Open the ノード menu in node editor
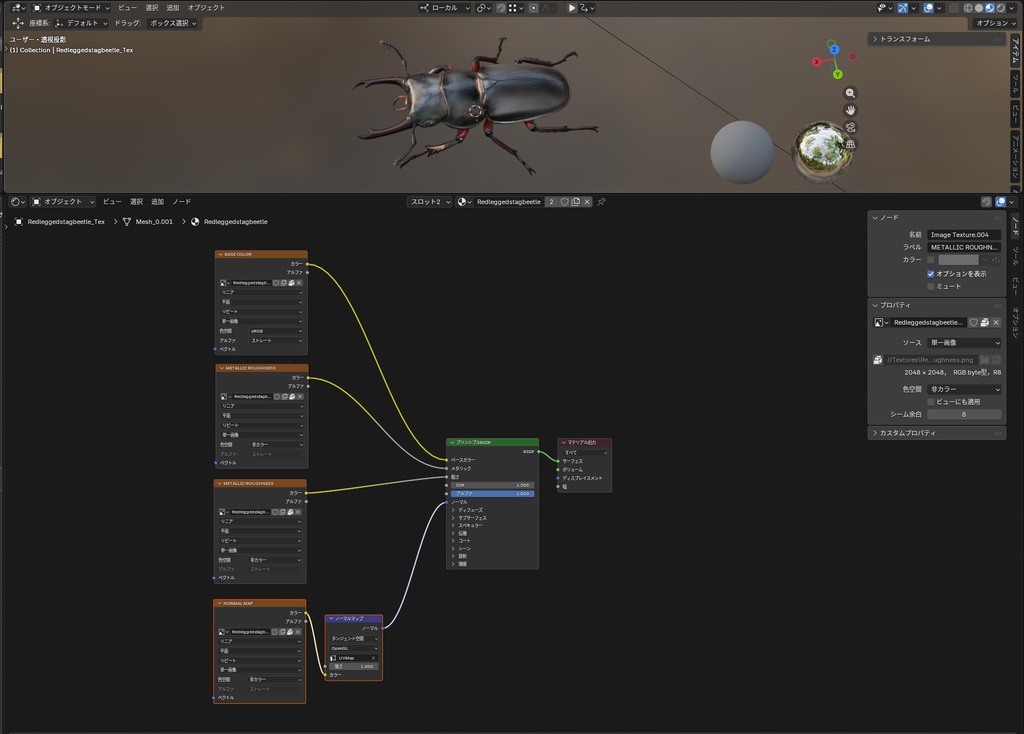Image resolution: width=1024 pixels, height=734 pixels. [182, 202]
